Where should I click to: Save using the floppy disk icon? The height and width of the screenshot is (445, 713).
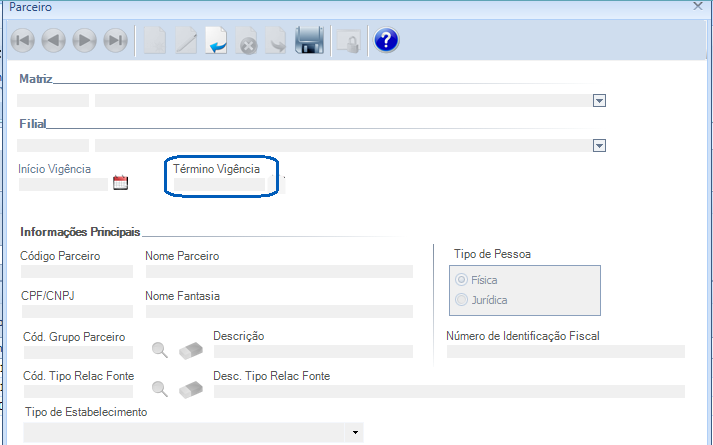click(310, 40)
